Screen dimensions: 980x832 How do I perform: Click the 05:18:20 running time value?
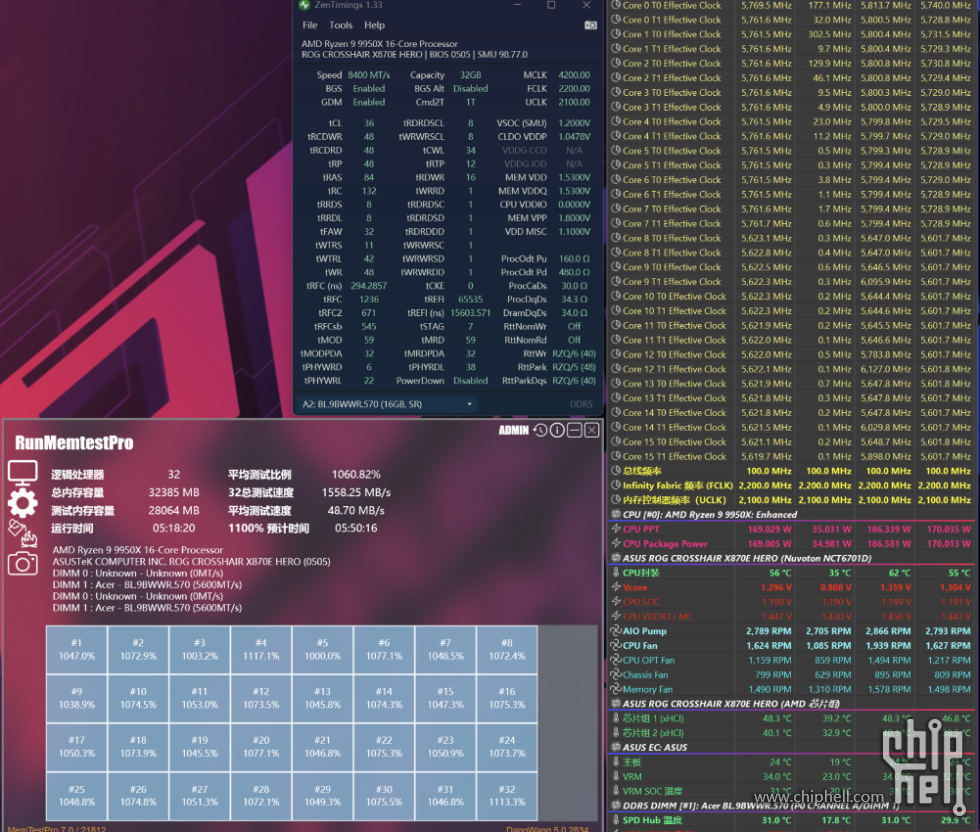point(174,528)
